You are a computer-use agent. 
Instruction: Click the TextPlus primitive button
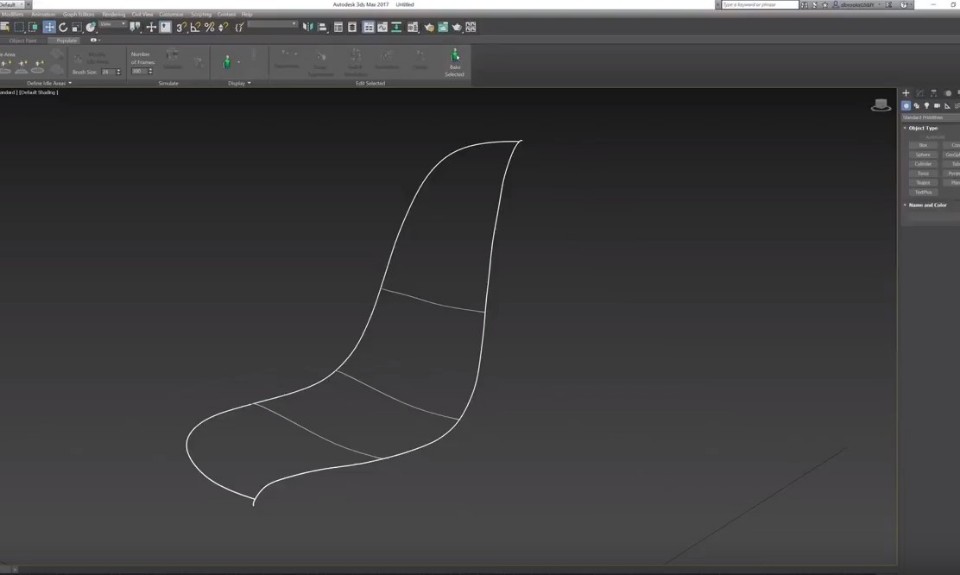pyautogui.click(x=923, y=192)
